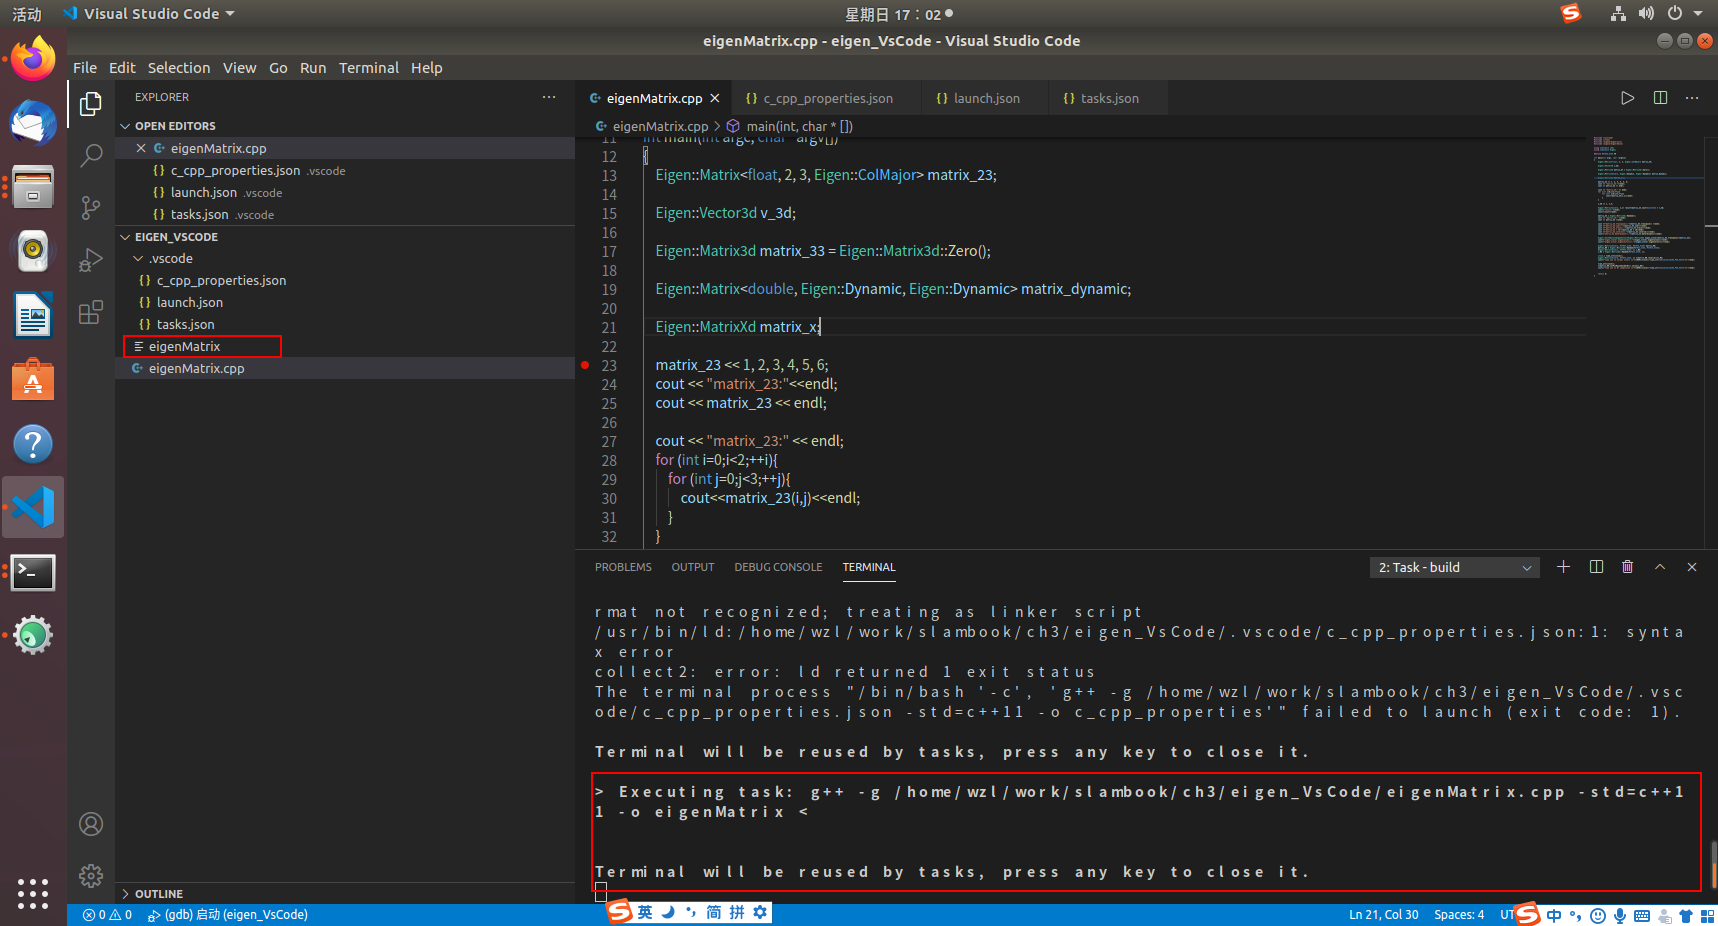Split the terminal panel

coord(1596,567)
